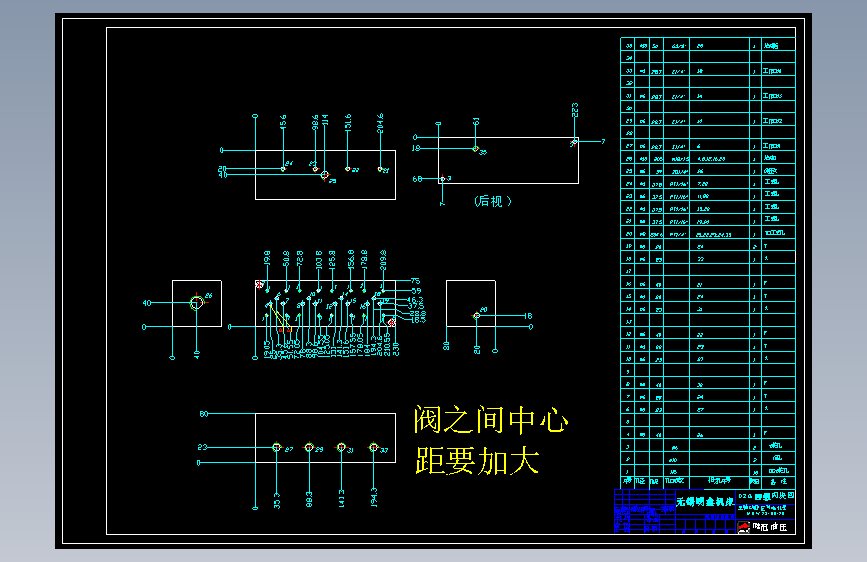The height and width of the screenshot is (562, 867).
Task: Select the hole circle labeled 26 in the left side view
Action: (196, 303)
